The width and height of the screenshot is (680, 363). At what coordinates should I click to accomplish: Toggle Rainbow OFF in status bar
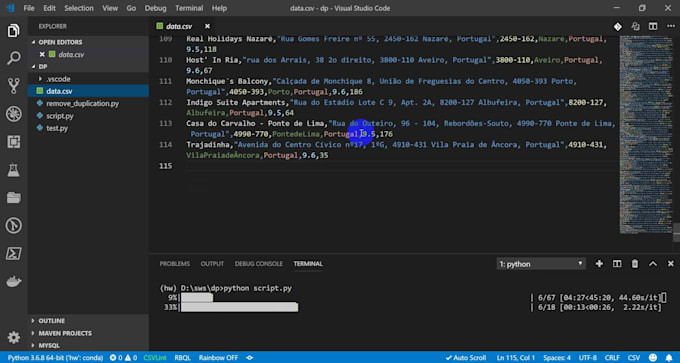(x=218, y=358)
